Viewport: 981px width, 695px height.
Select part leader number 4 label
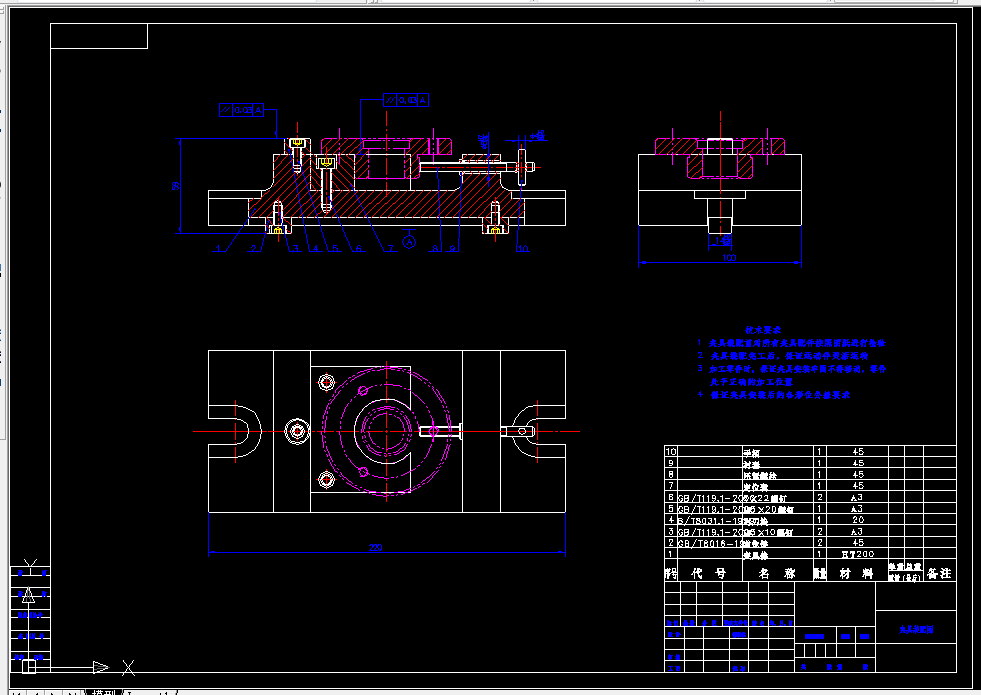coord(316,248)
